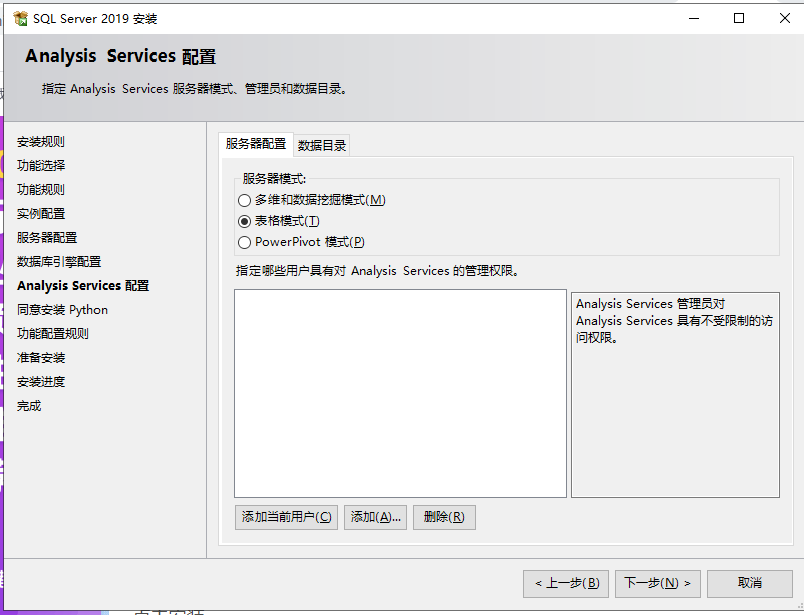
Task: Switch to the 服务器配置 tab
Action: (256, 144)
